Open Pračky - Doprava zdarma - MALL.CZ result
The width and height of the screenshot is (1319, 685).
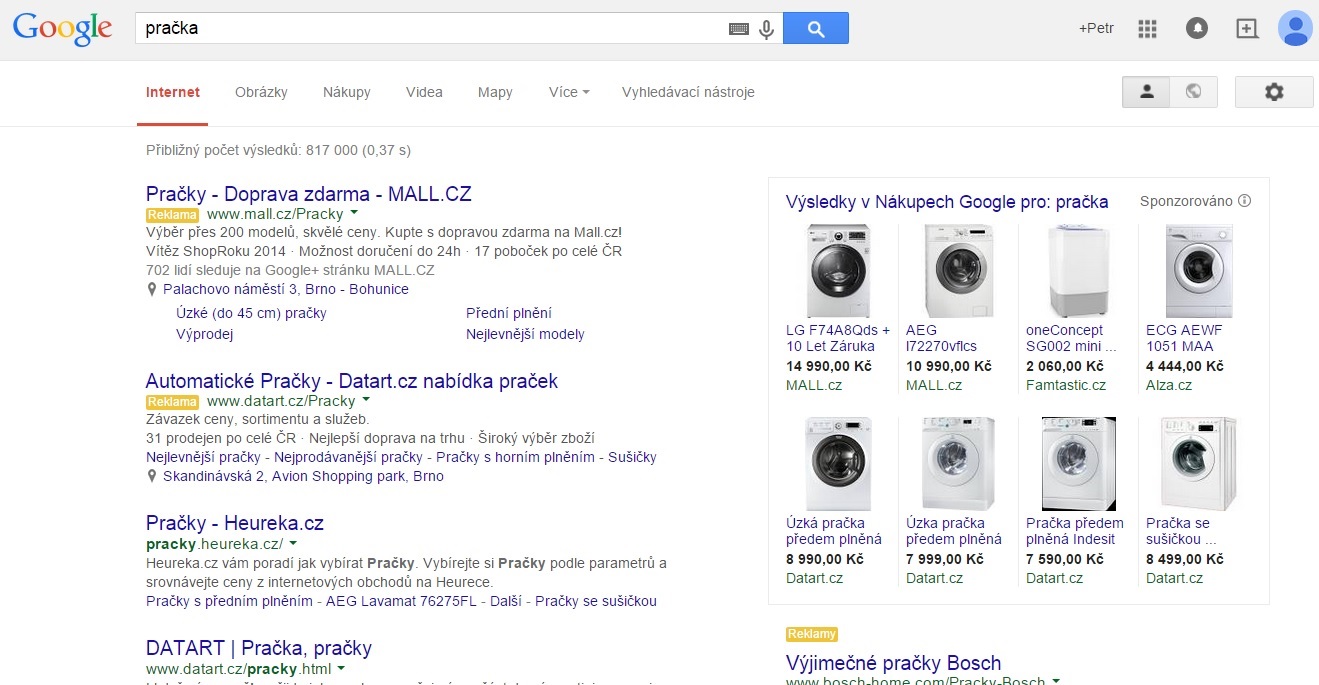click(308, 194)
